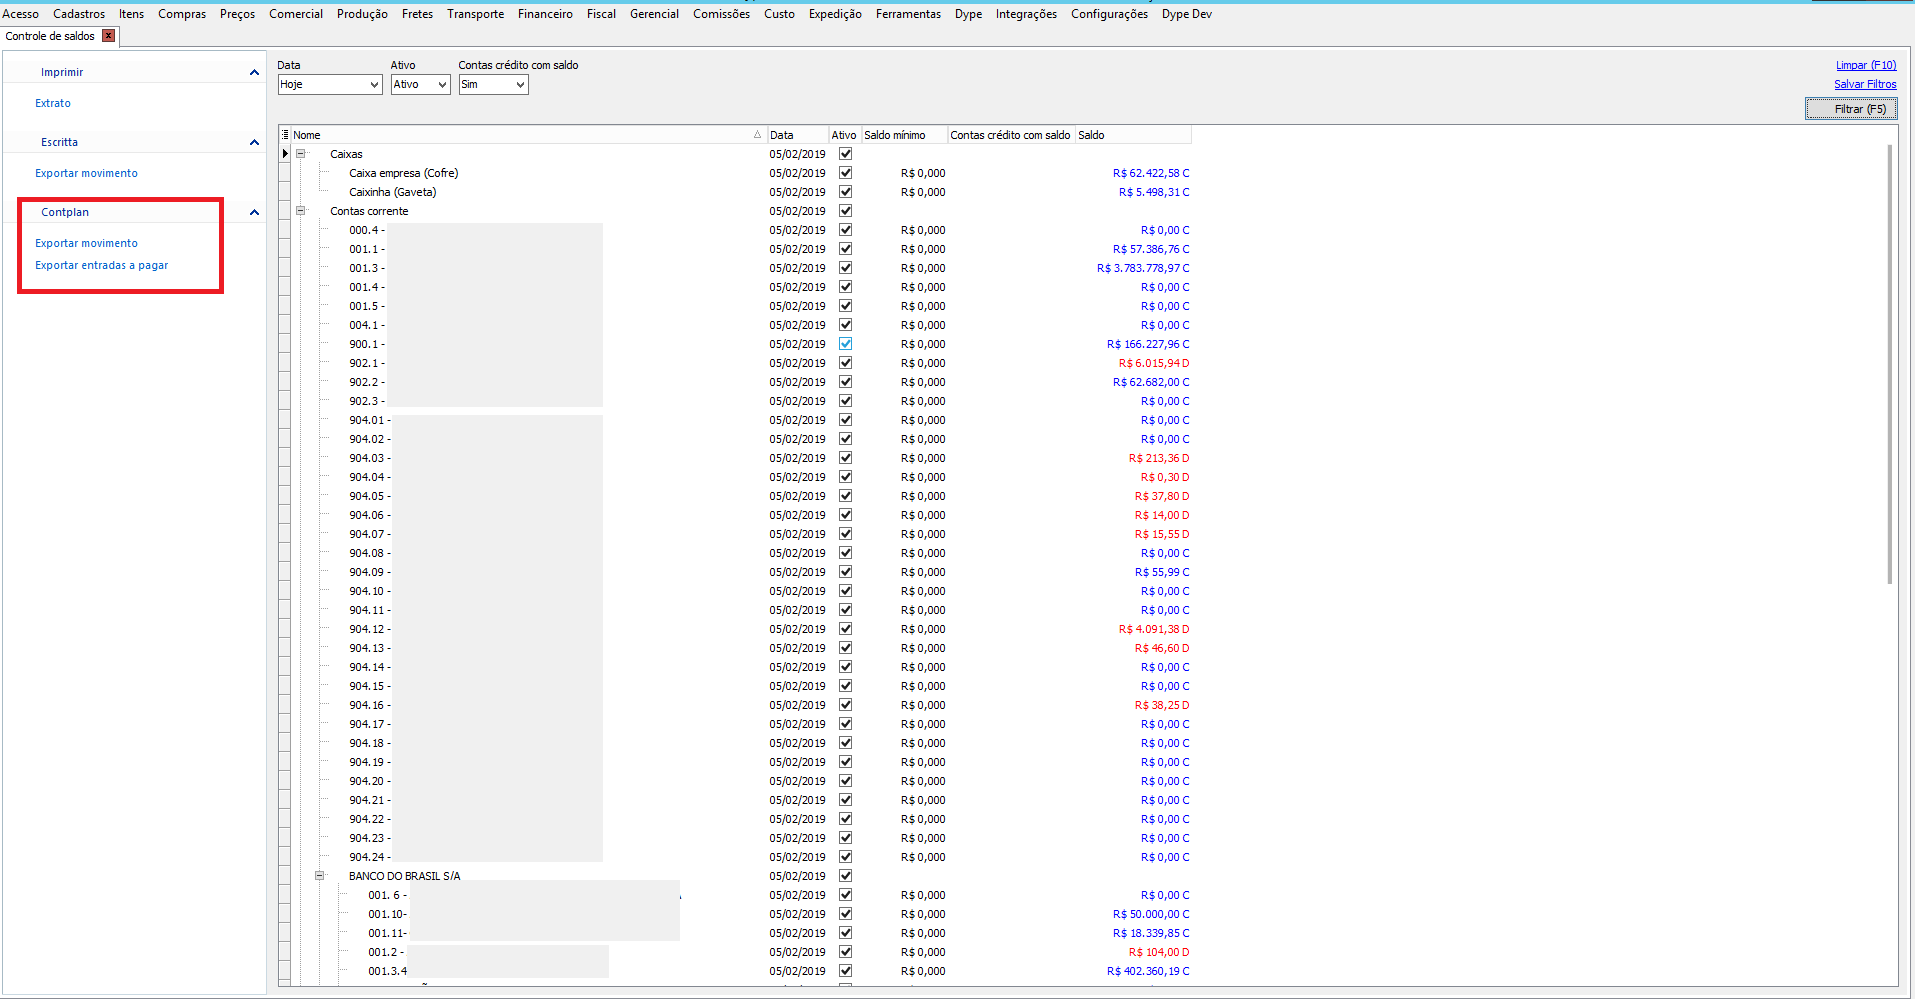1915x999 pixels.
Task: Click the vertical scrollbar of the grid
Action: coord(1889,364)
